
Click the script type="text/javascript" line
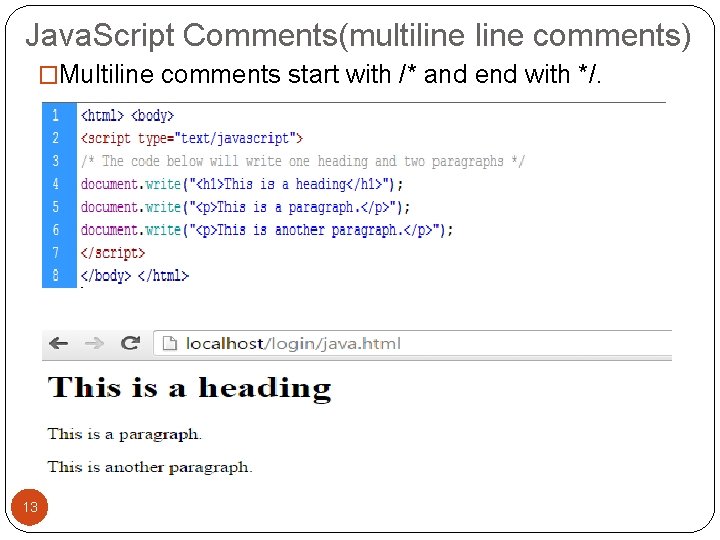coord(192,138)
